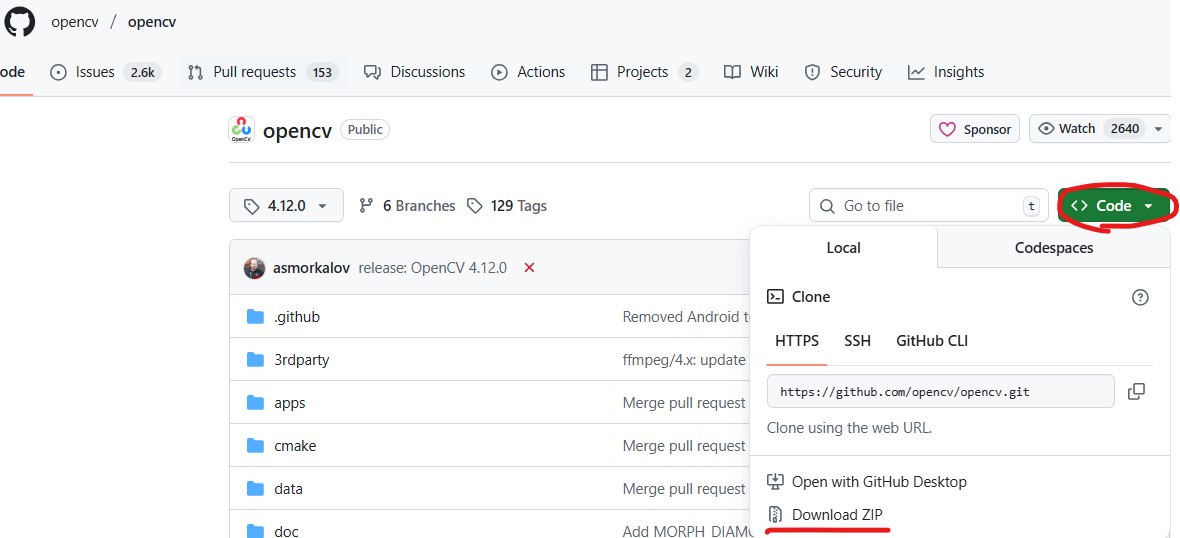Open the opencv repository link in breadcrumb

[x=152, y=22]
